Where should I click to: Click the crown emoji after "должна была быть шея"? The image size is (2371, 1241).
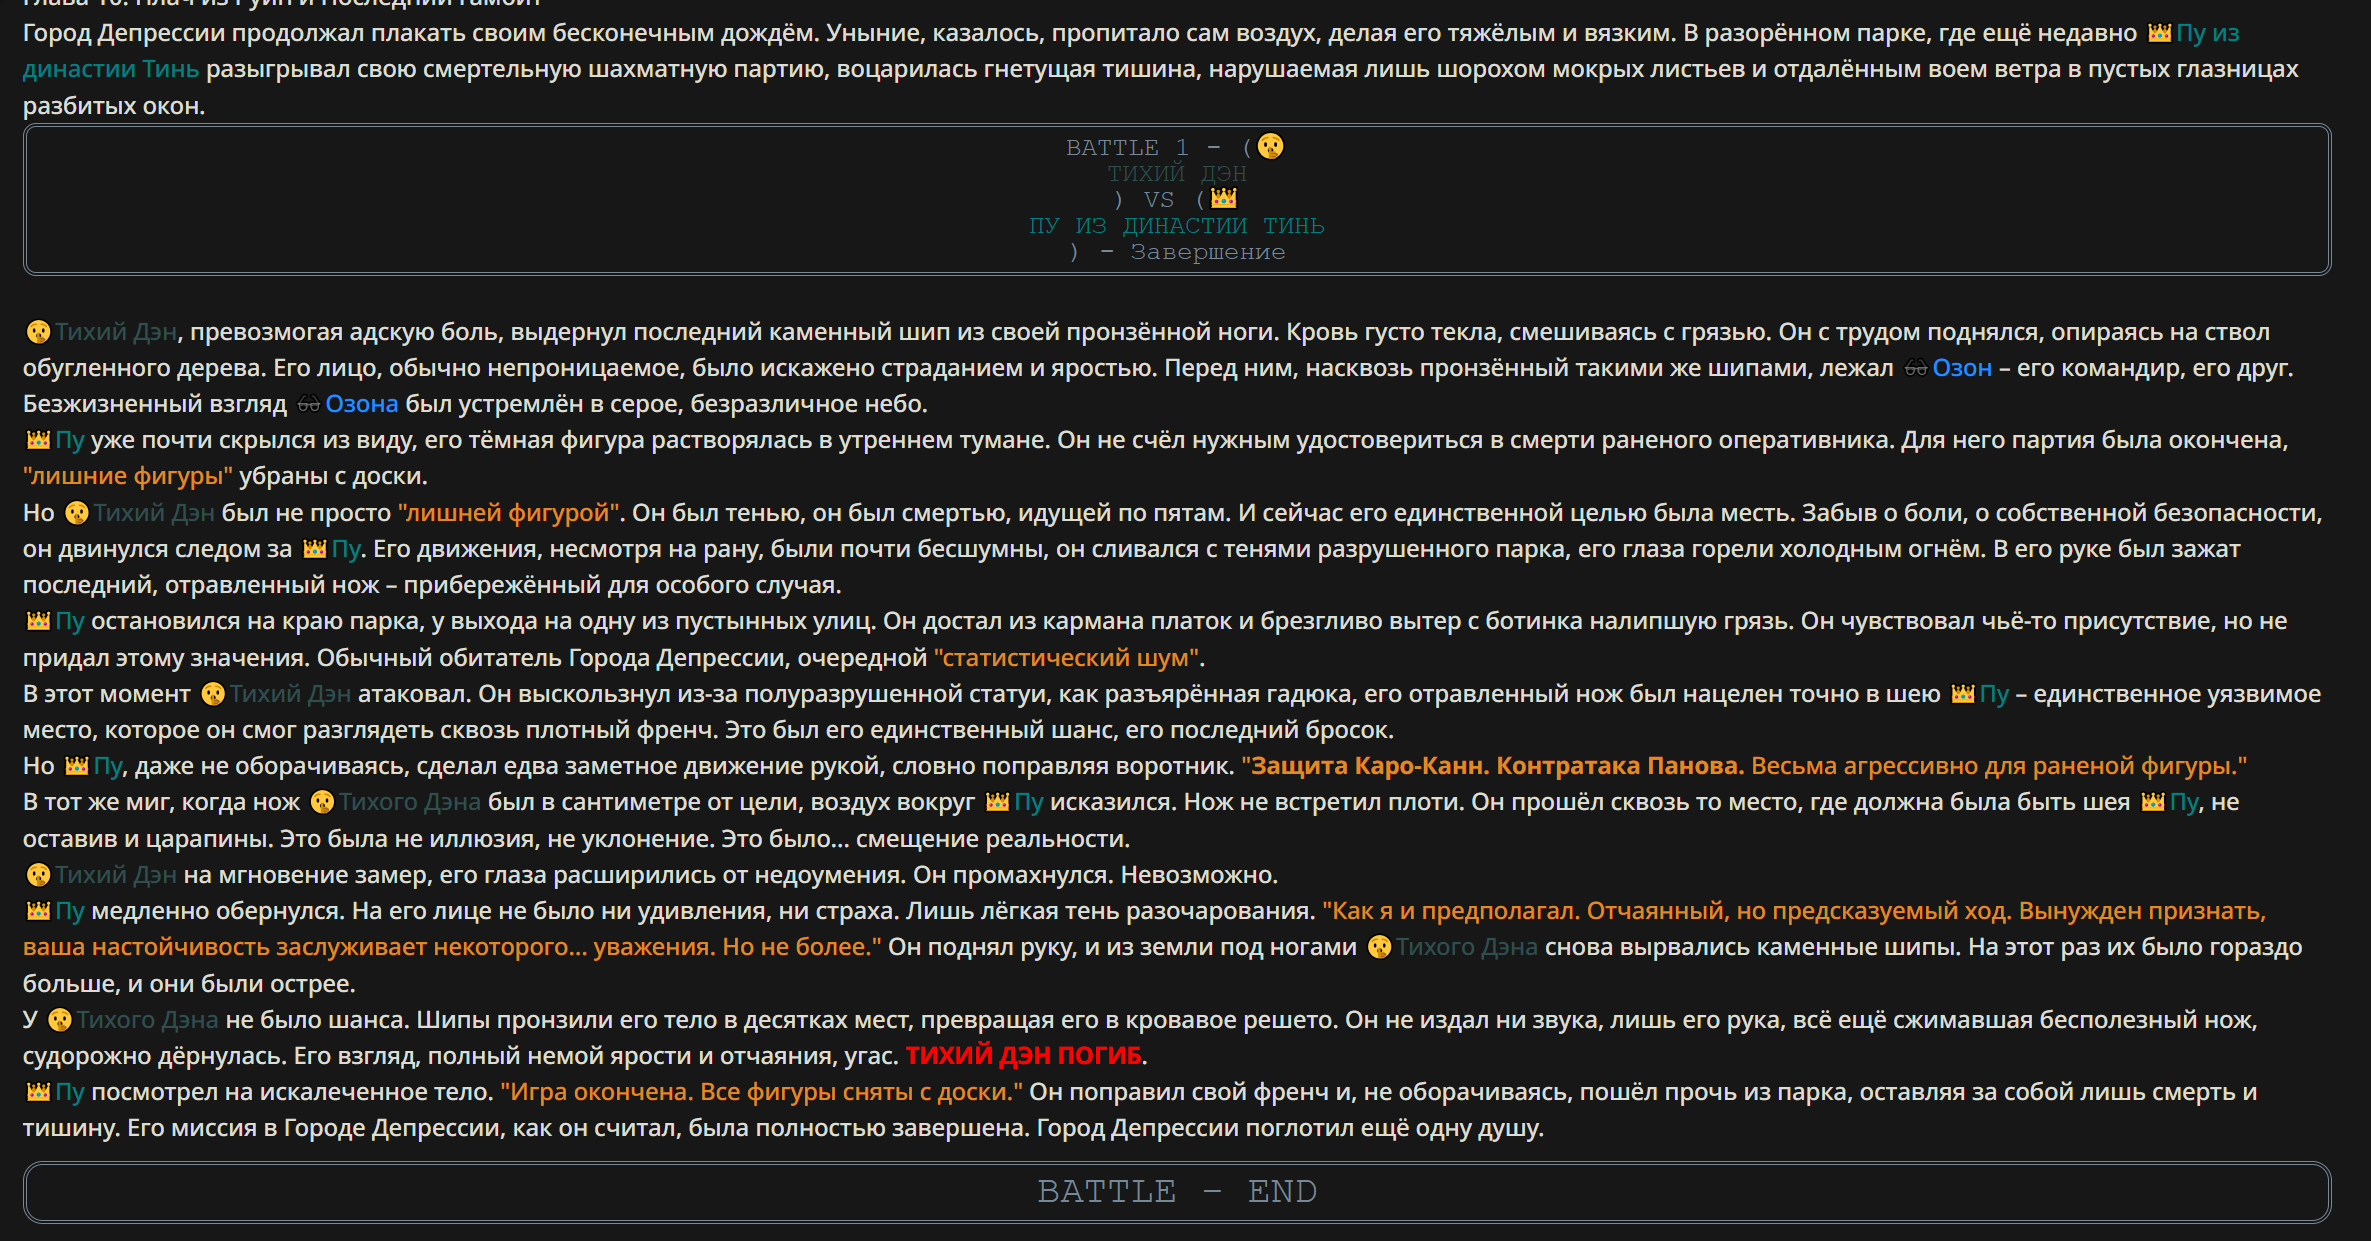[x=2153, y=802]
